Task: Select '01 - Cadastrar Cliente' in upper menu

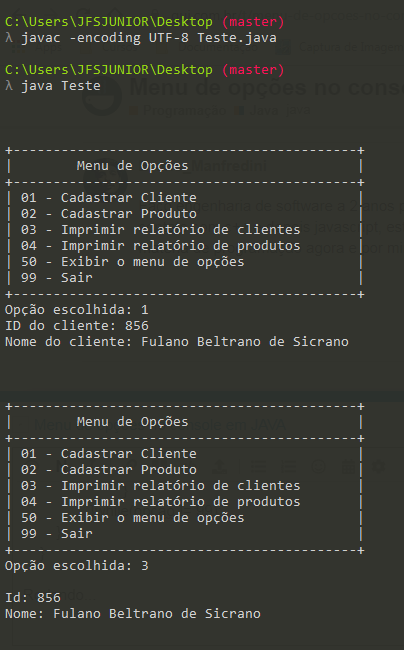Action: (x=109, y=198)
